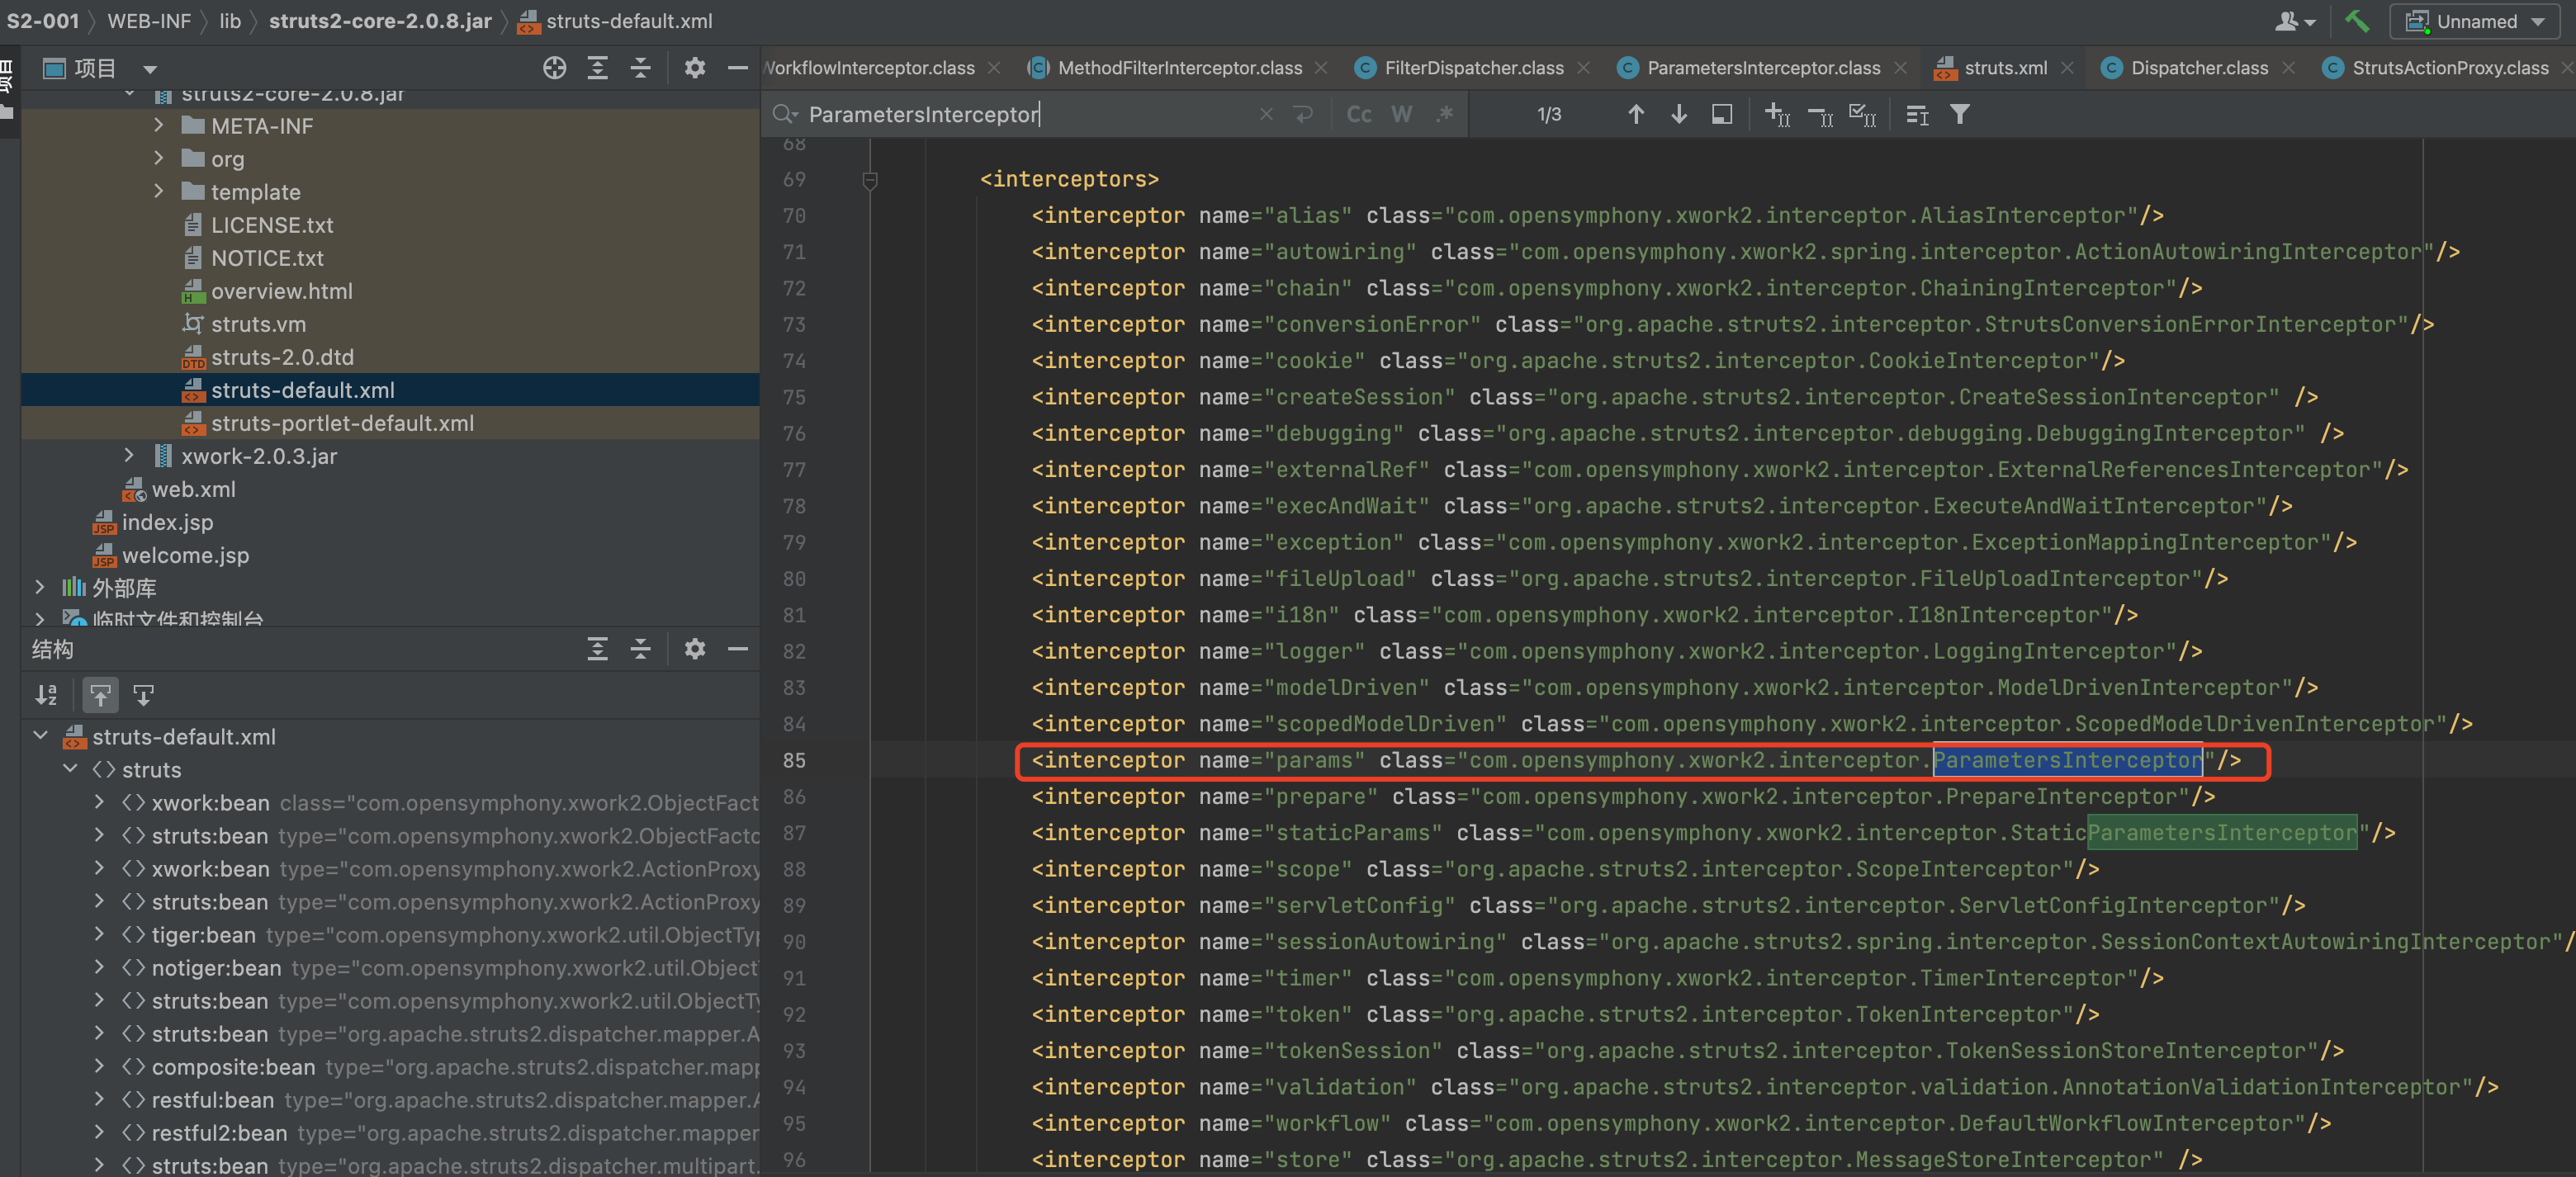The height and width of the screenshot is (1177, 2576).
Task: Hide the Structure panel with minus icon
Action: (737, 649)
